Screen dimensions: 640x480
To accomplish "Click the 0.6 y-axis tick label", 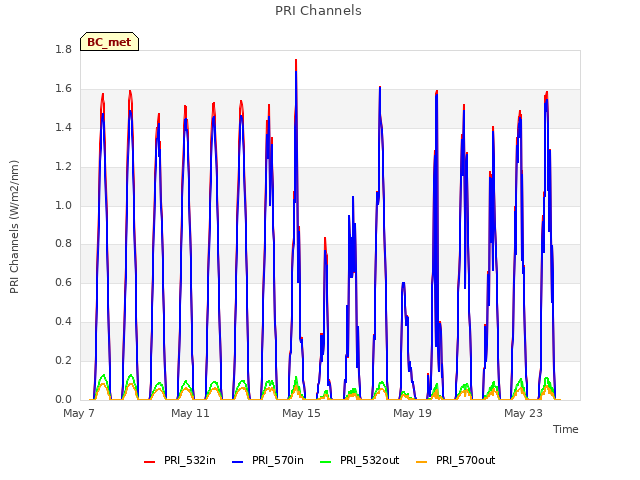I will click(63, 282).
